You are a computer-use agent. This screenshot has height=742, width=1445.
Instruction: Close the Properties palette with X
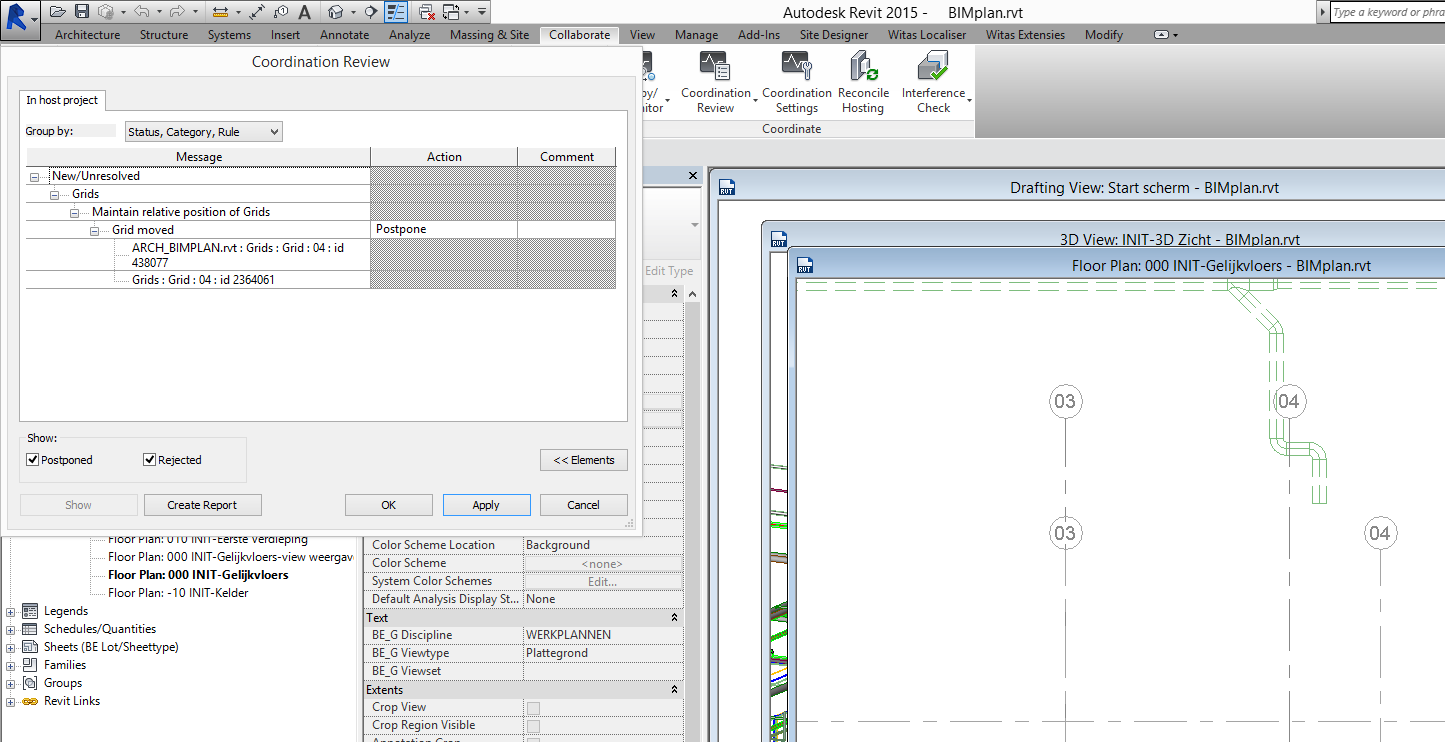point(693,175)
